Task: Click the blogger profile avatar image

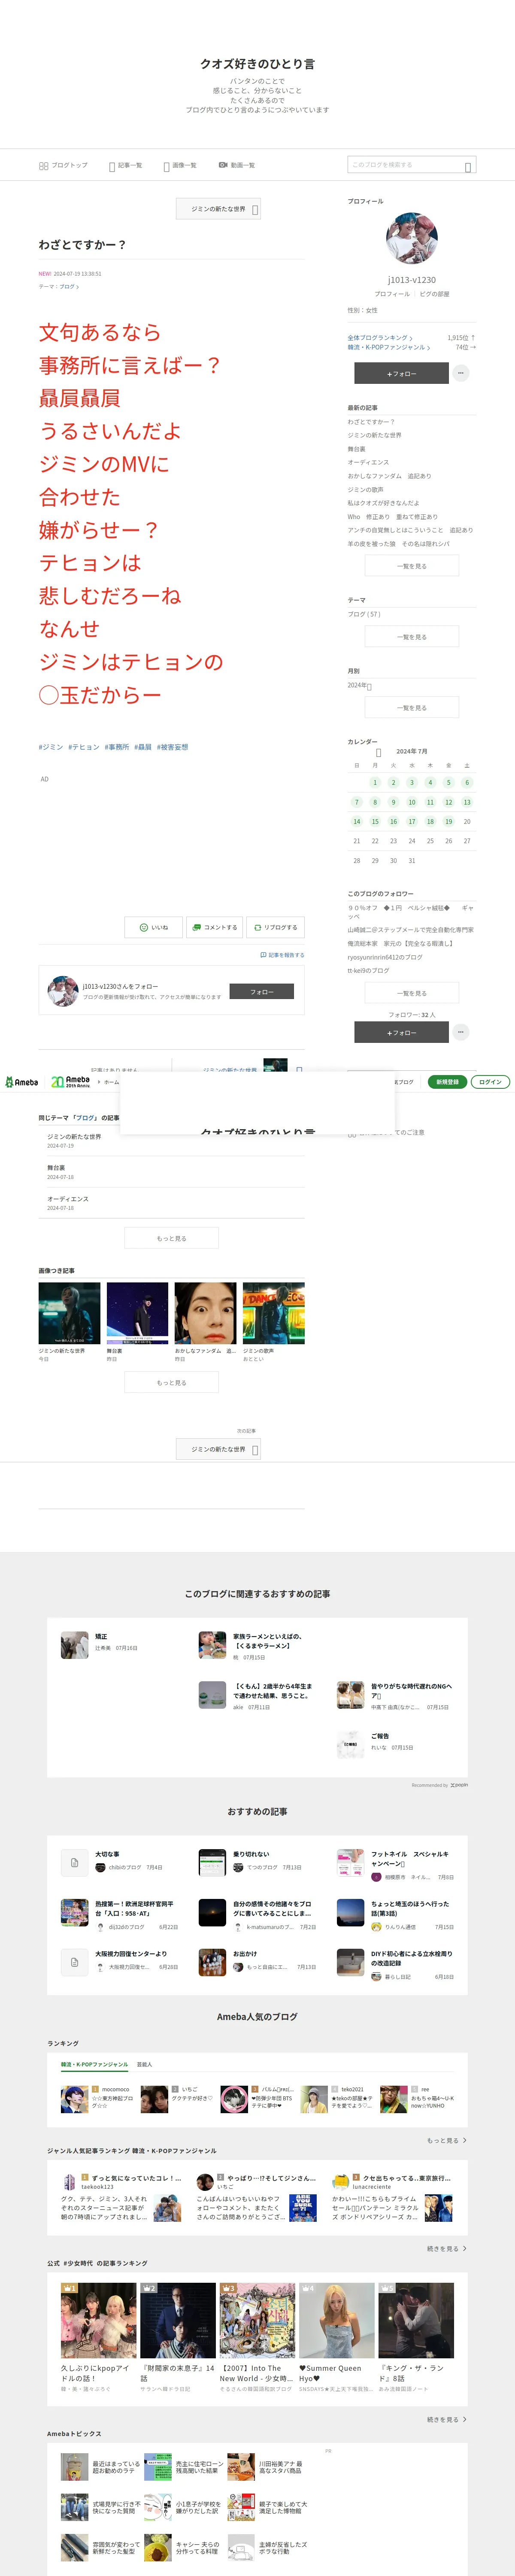Action: tap(412, 238)
